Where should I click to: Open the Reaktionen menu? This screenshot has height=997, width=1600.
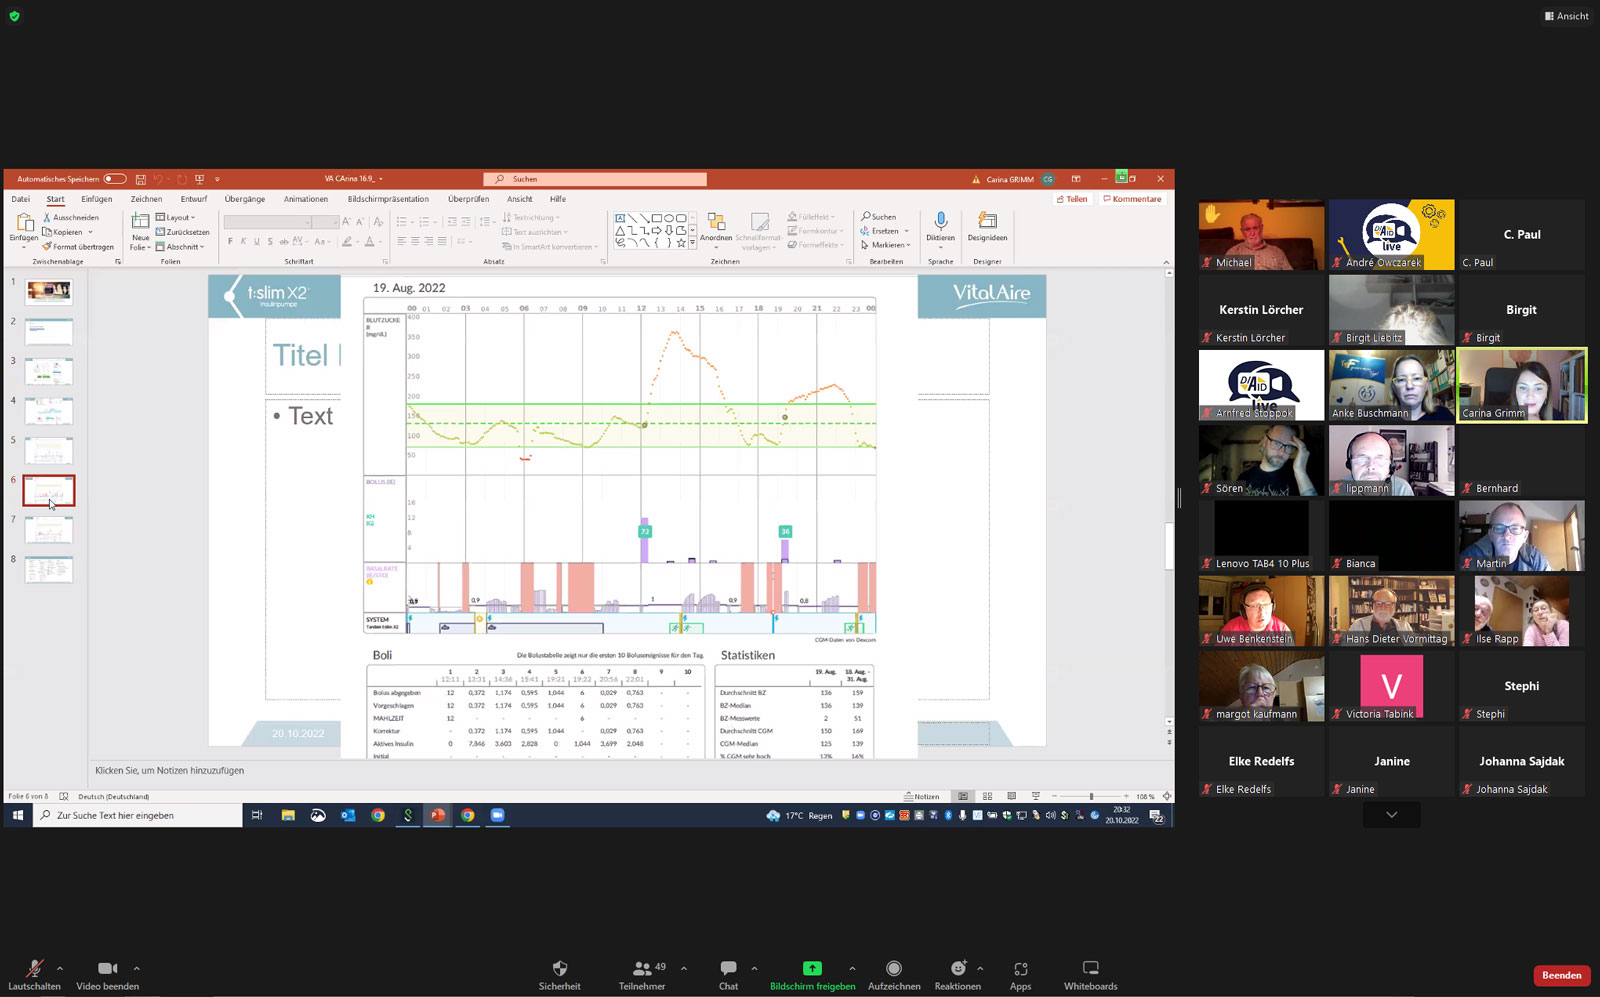coord(957,974)
